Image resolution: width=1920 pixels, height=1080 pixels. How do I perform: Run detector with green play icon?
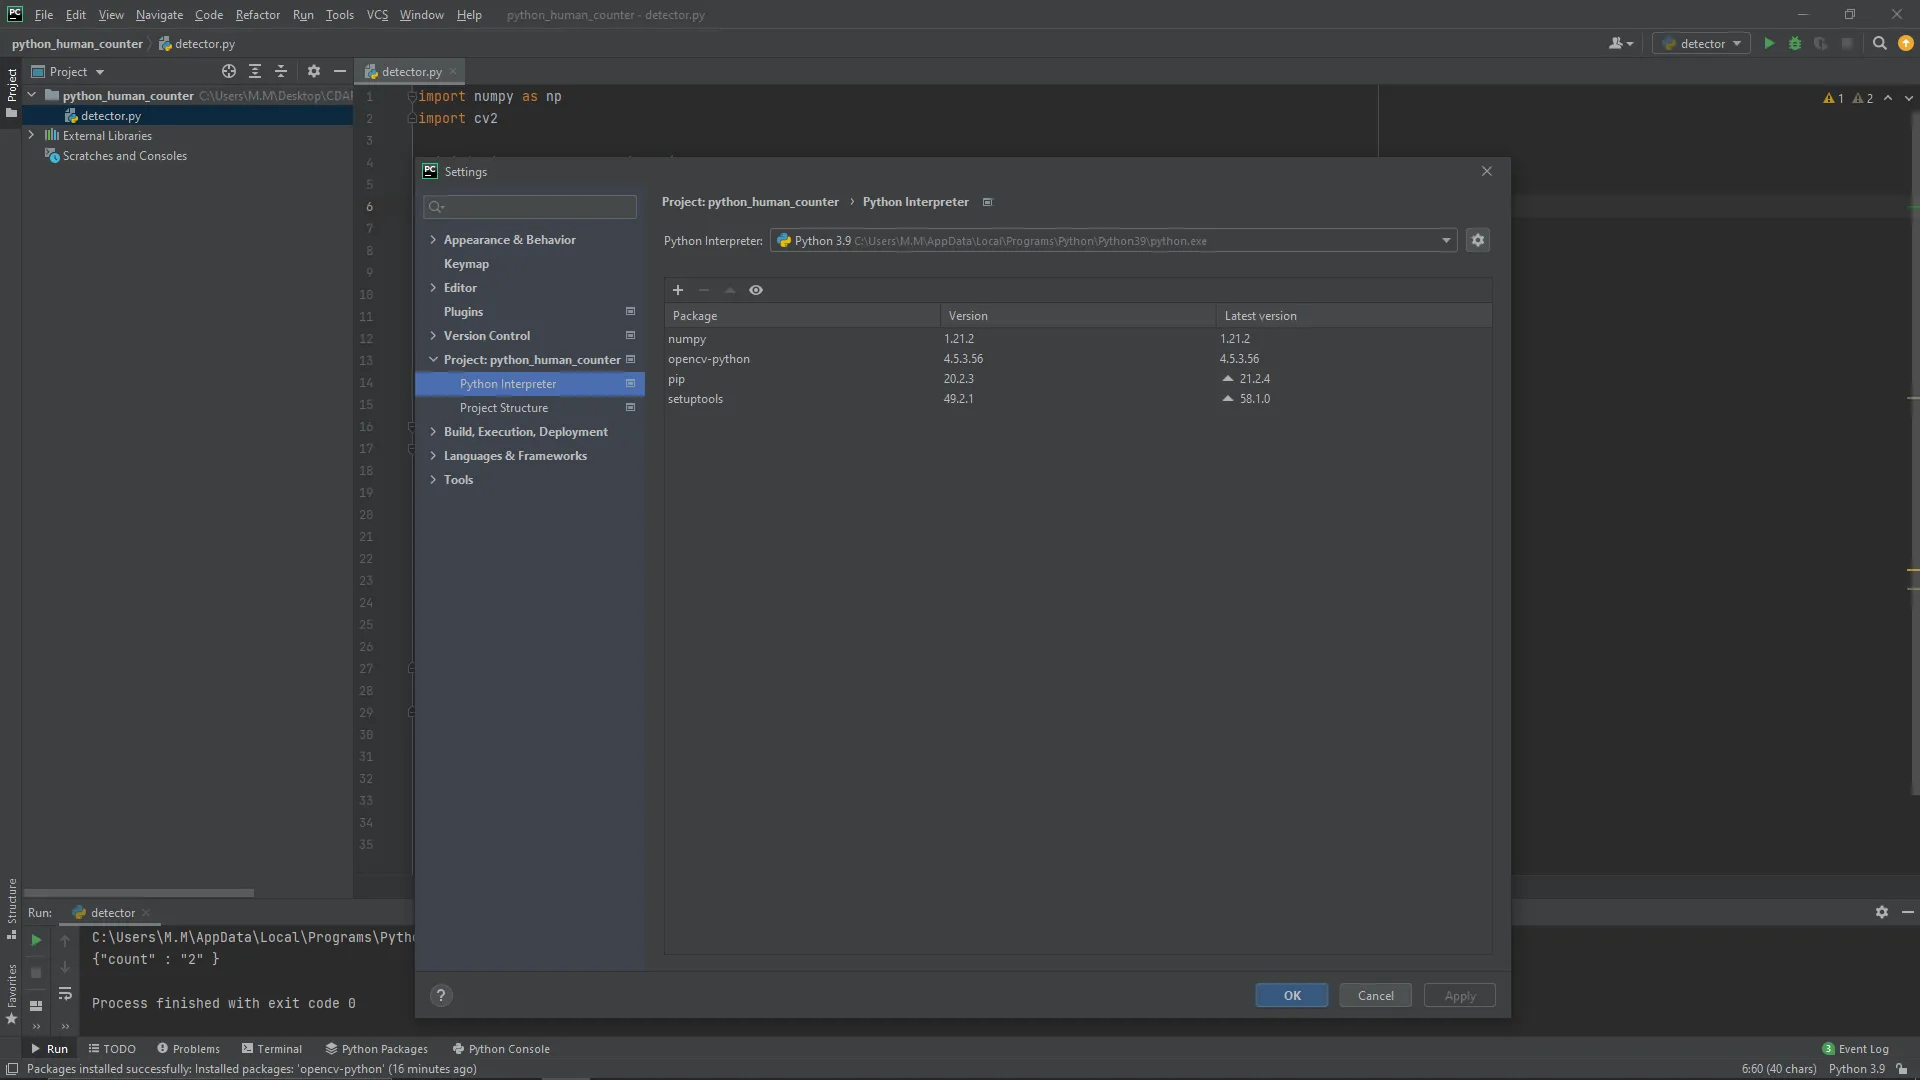click(x=1769, y=43)
